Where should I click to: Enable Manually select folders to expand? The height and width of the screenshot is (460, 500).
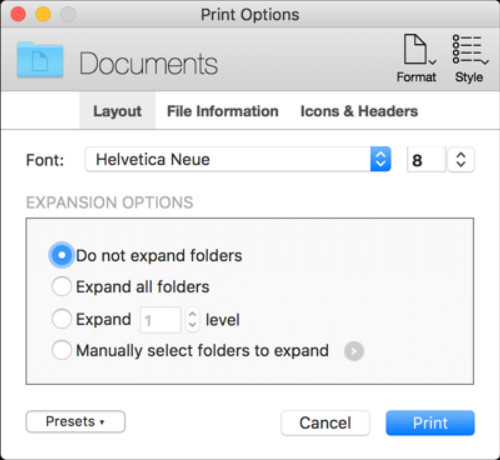coord(62,350)
